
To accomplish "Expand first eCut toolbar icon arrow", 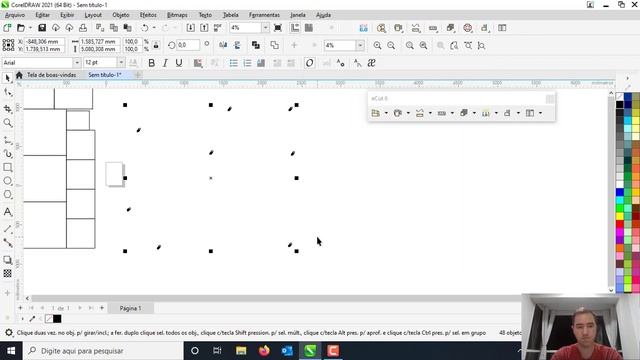I will pos(386,113).
